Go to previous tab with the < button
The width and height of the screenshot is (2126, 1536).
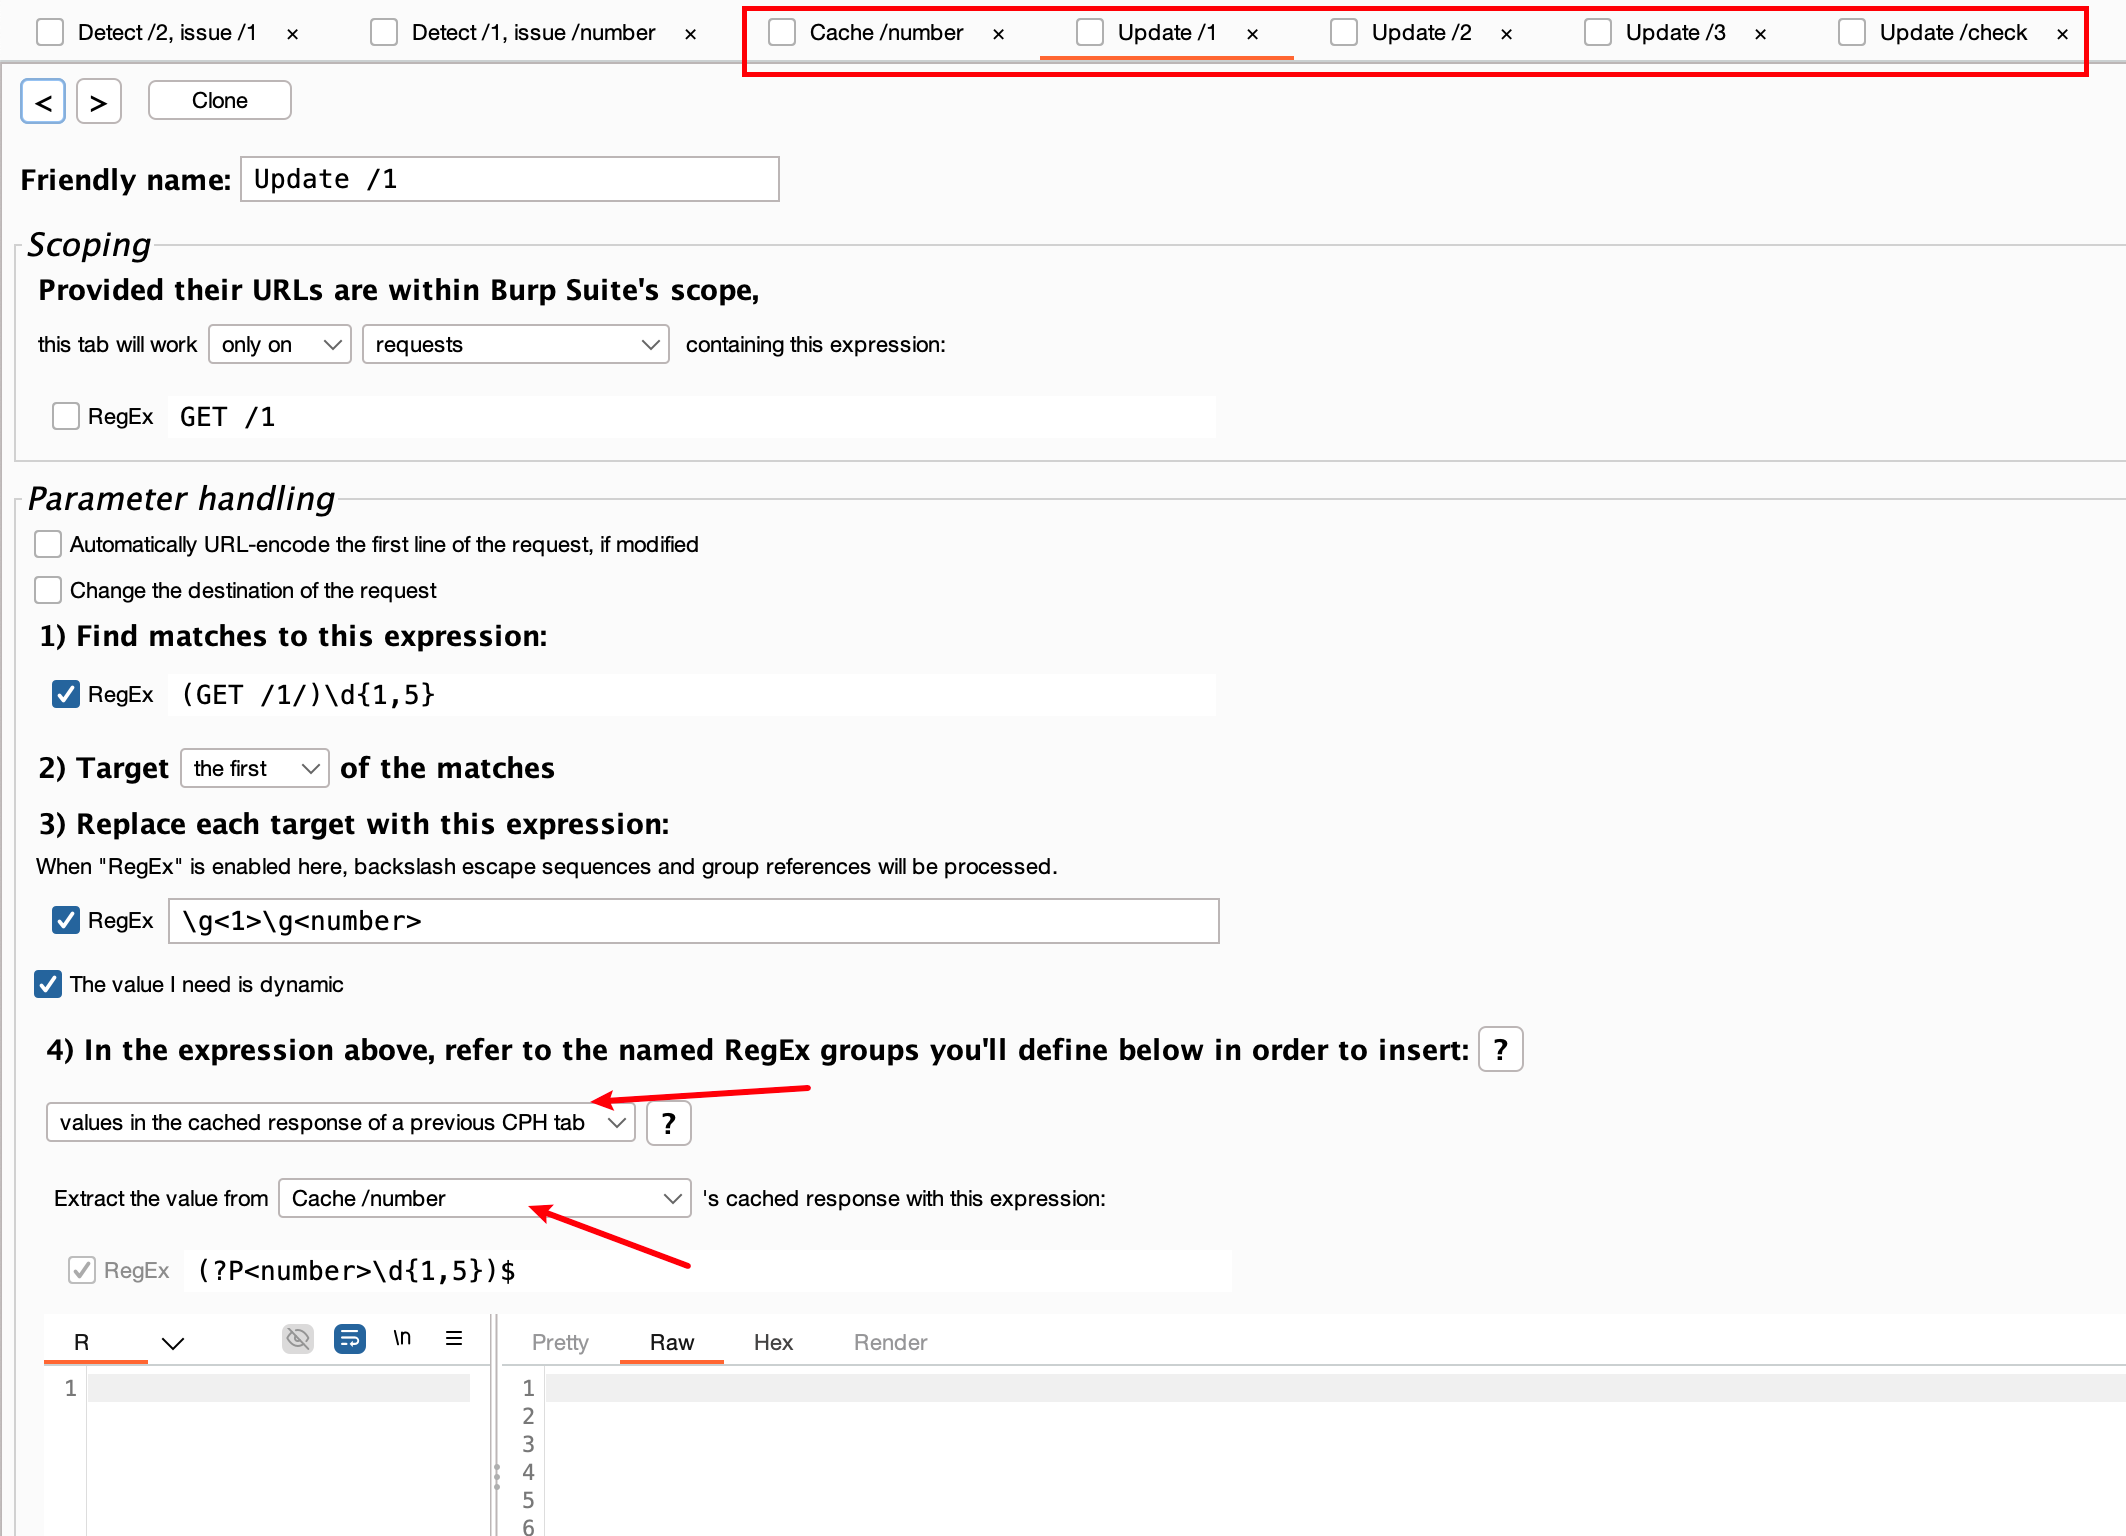[43, 101]
